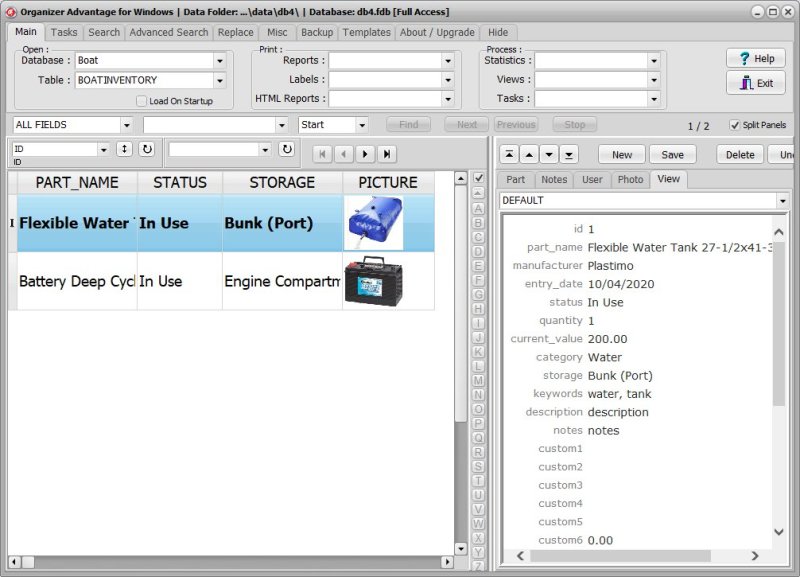Click the record view's horizontal scrollbar thumb

tap(620, 556)
